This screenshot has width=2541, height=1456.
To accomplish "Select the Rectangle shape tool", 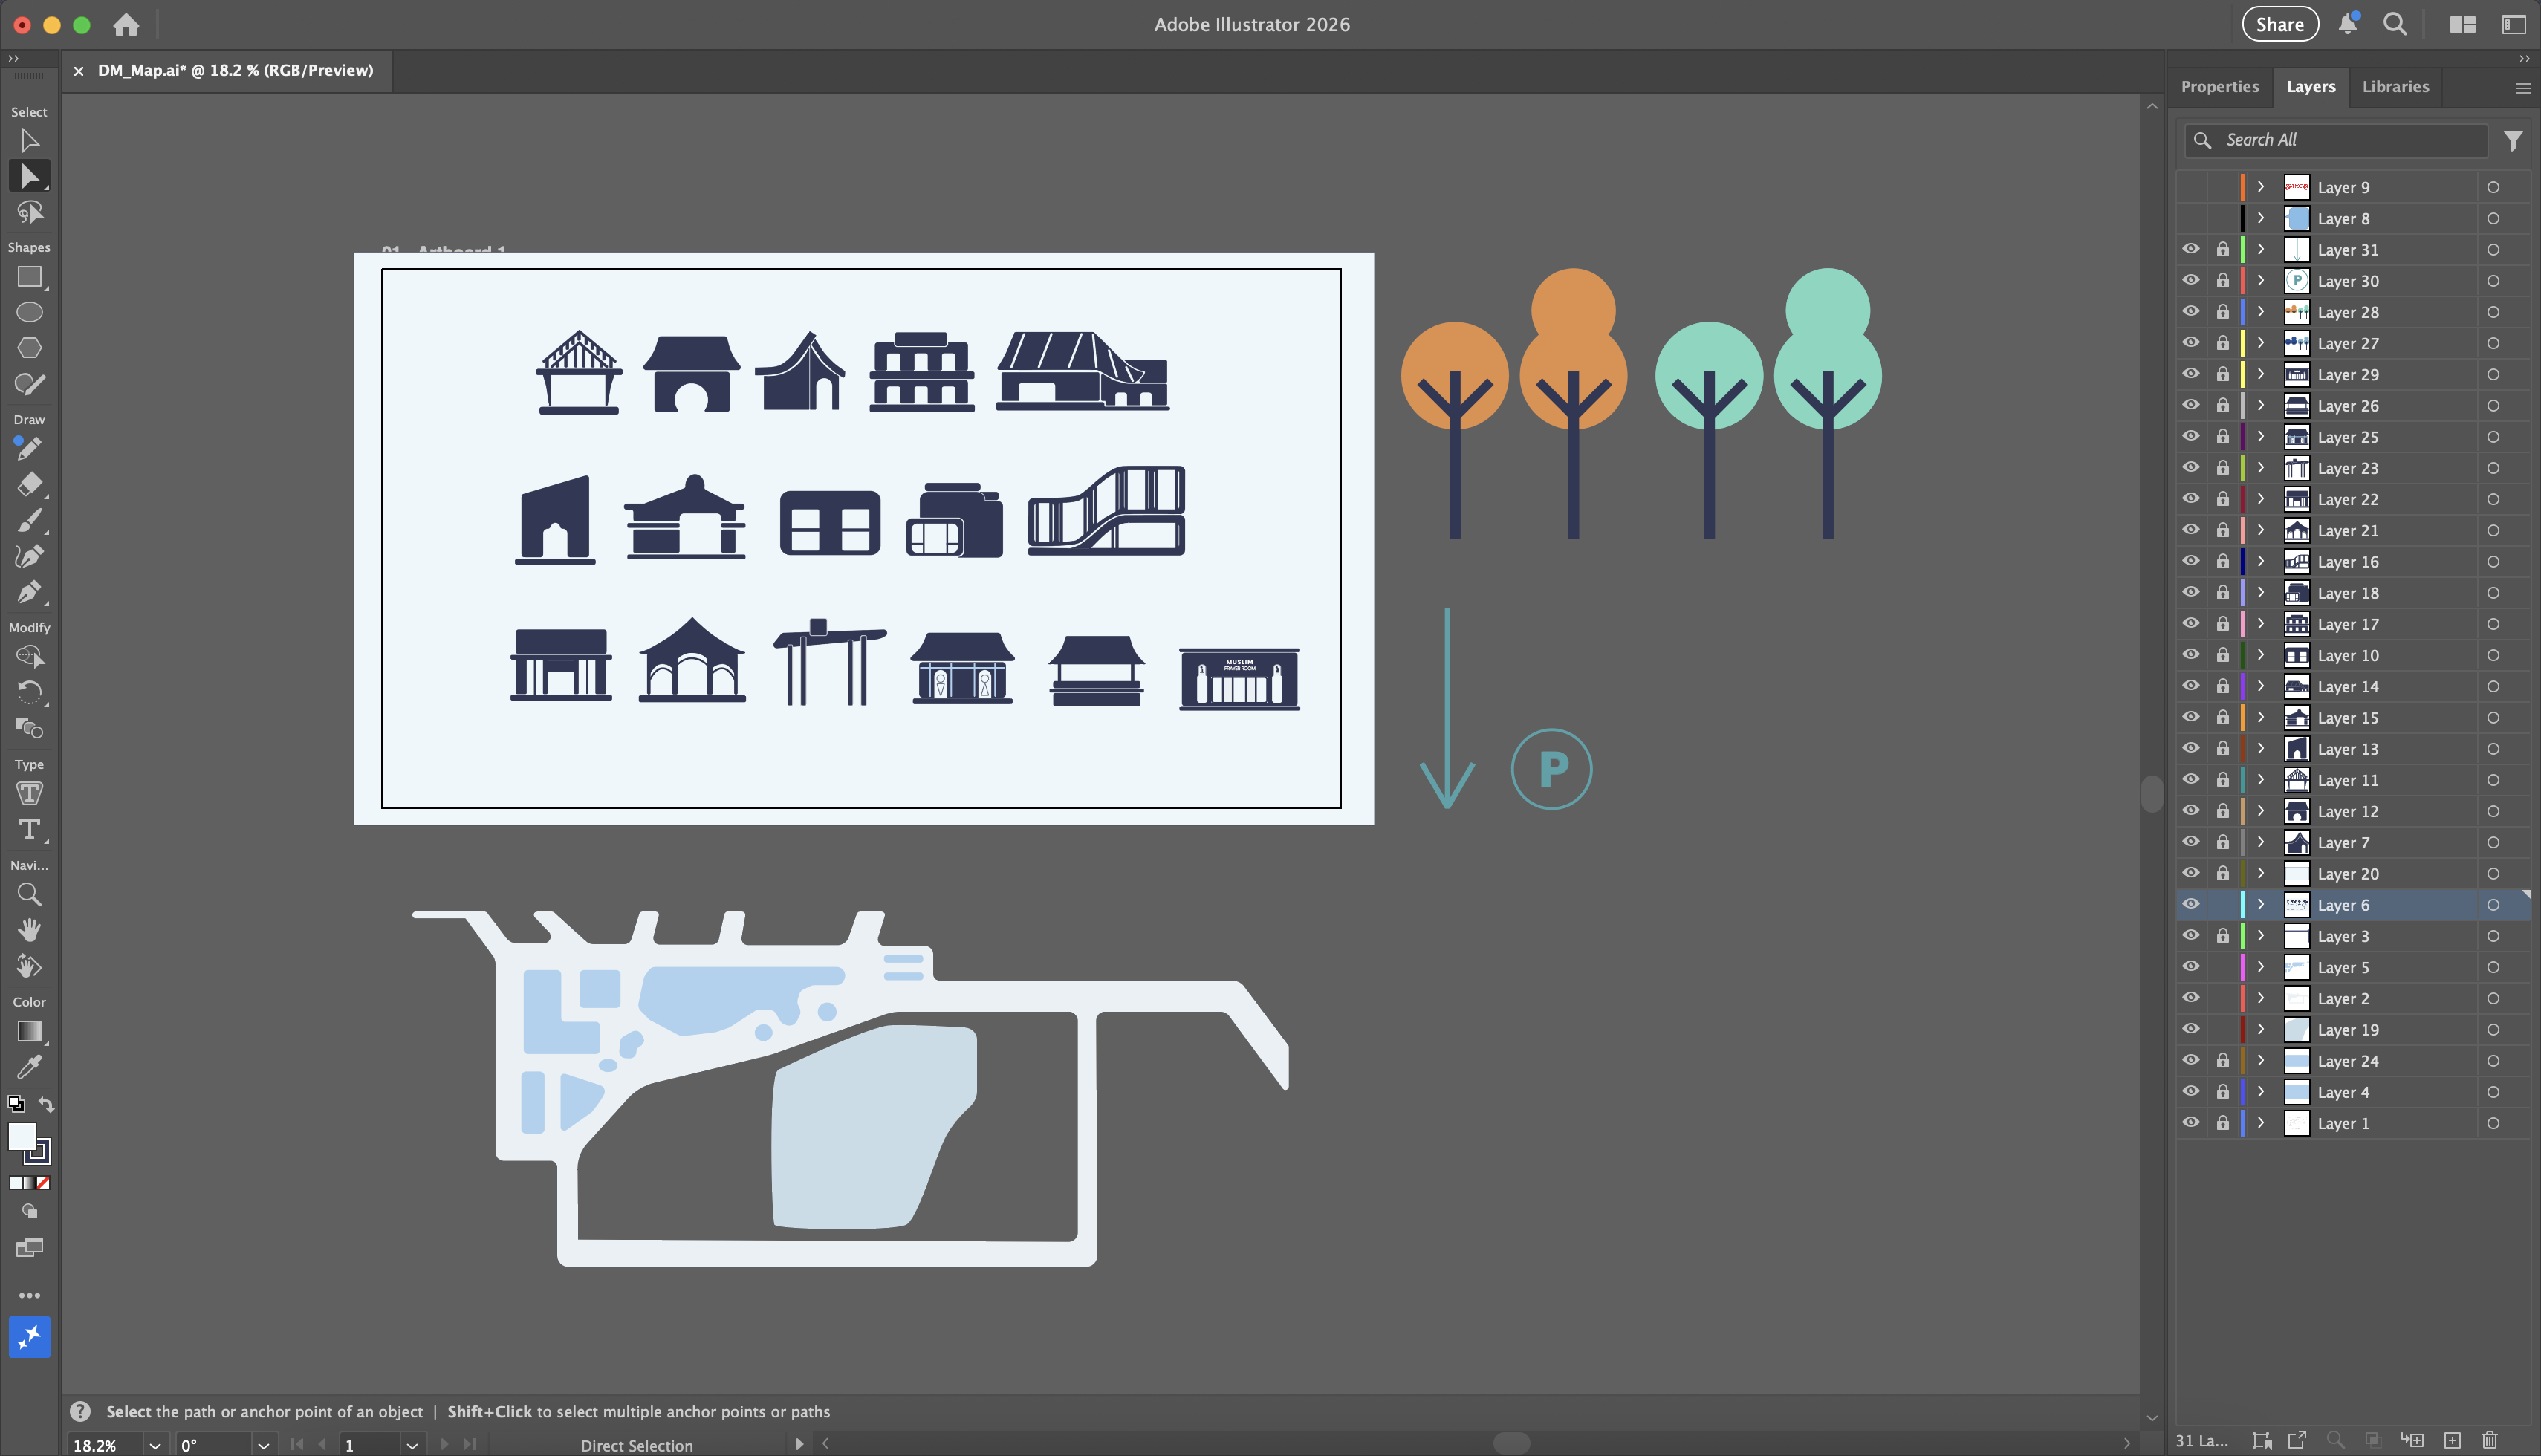I will pos(29,277).
